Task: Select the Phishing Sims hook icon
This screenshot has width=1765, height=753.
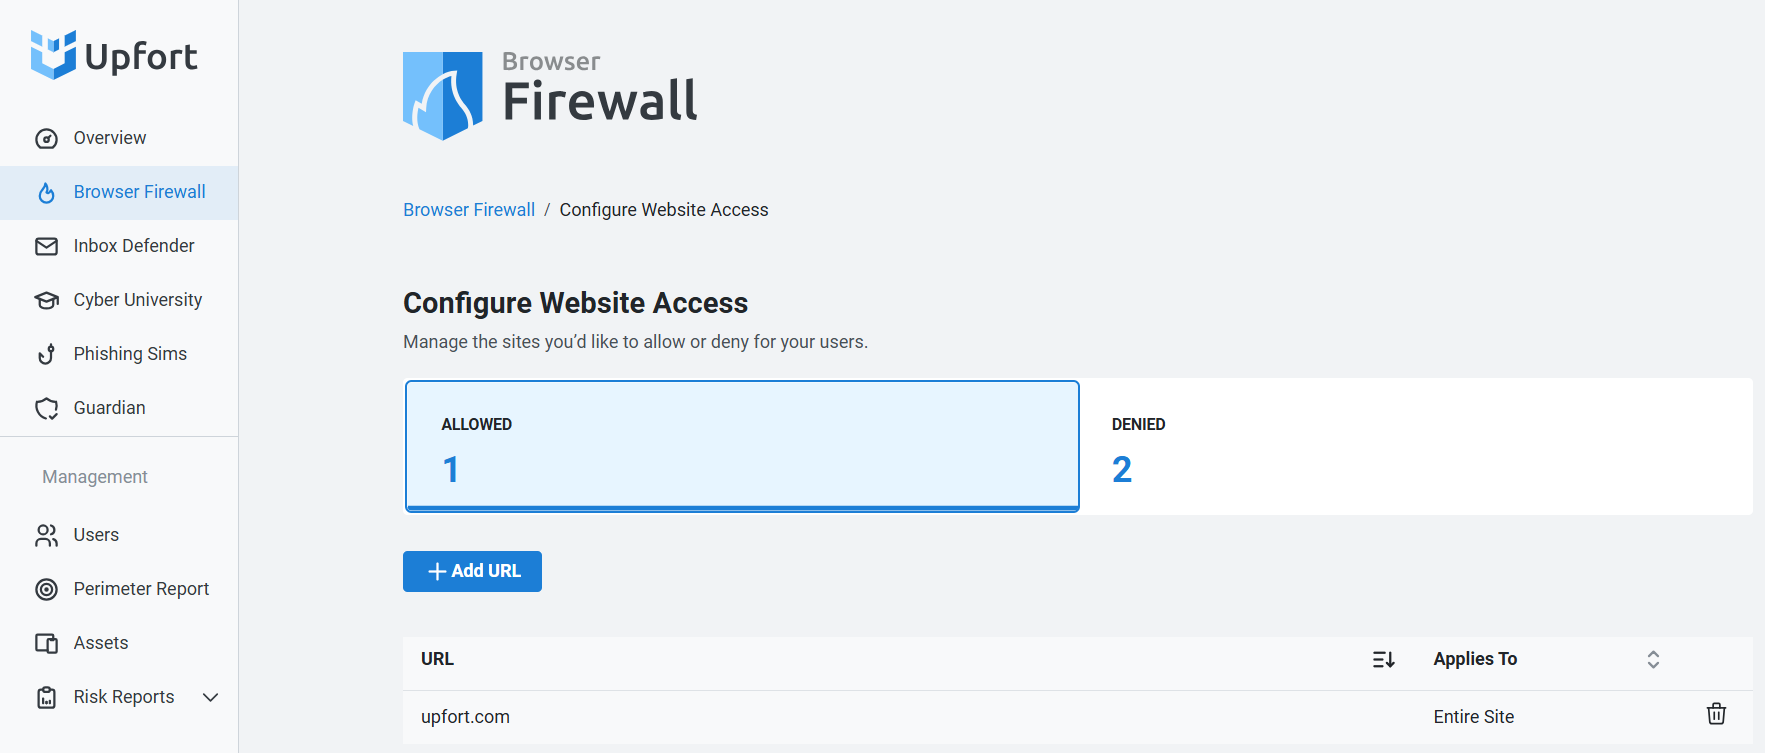Action: pyautogui.click(x=46, y=354)
